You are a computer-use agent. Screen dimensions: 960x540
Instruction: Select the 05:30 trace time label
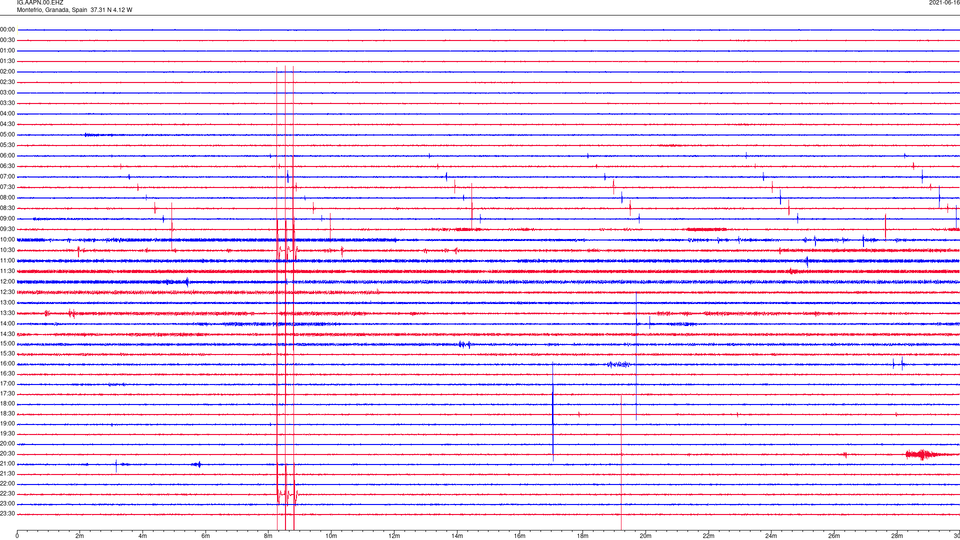click(7, 145)
